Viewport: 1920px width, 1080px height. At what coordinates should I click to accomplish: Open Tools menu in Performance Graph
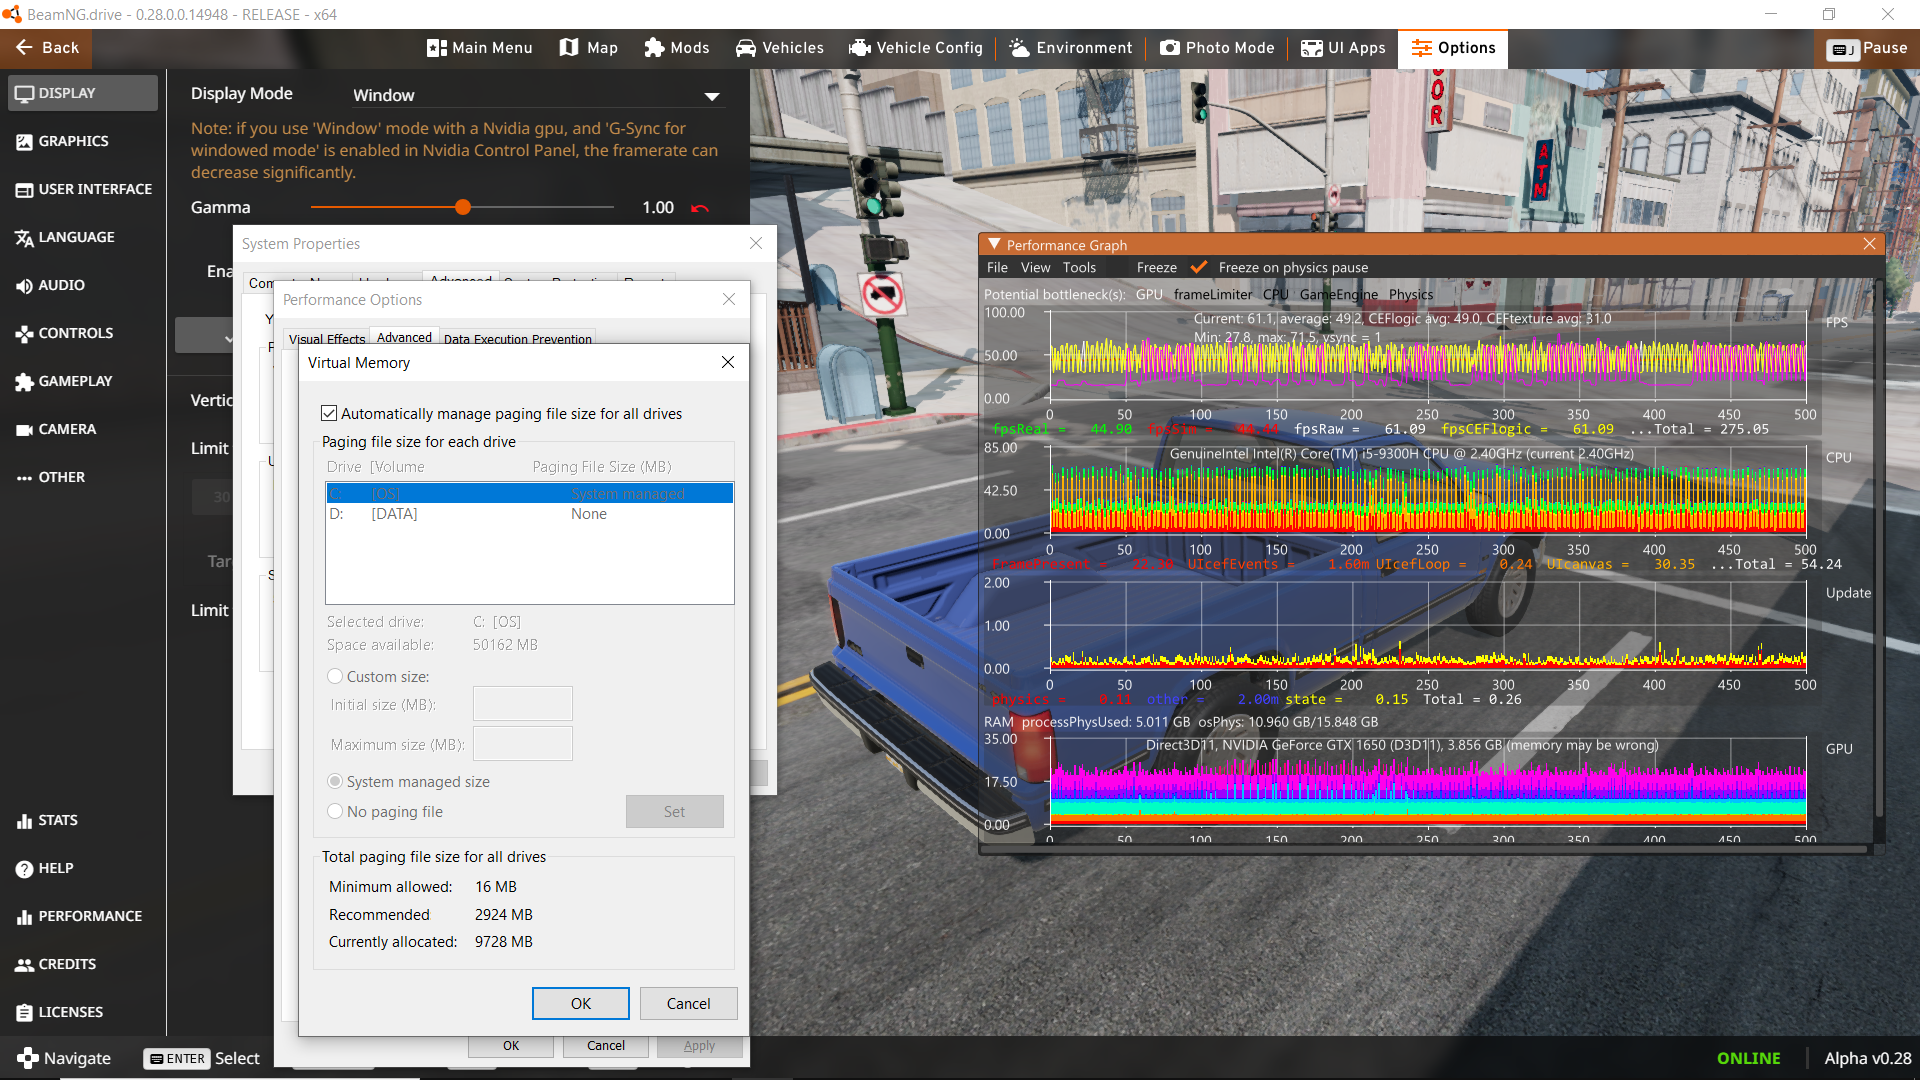(1079, 267)
